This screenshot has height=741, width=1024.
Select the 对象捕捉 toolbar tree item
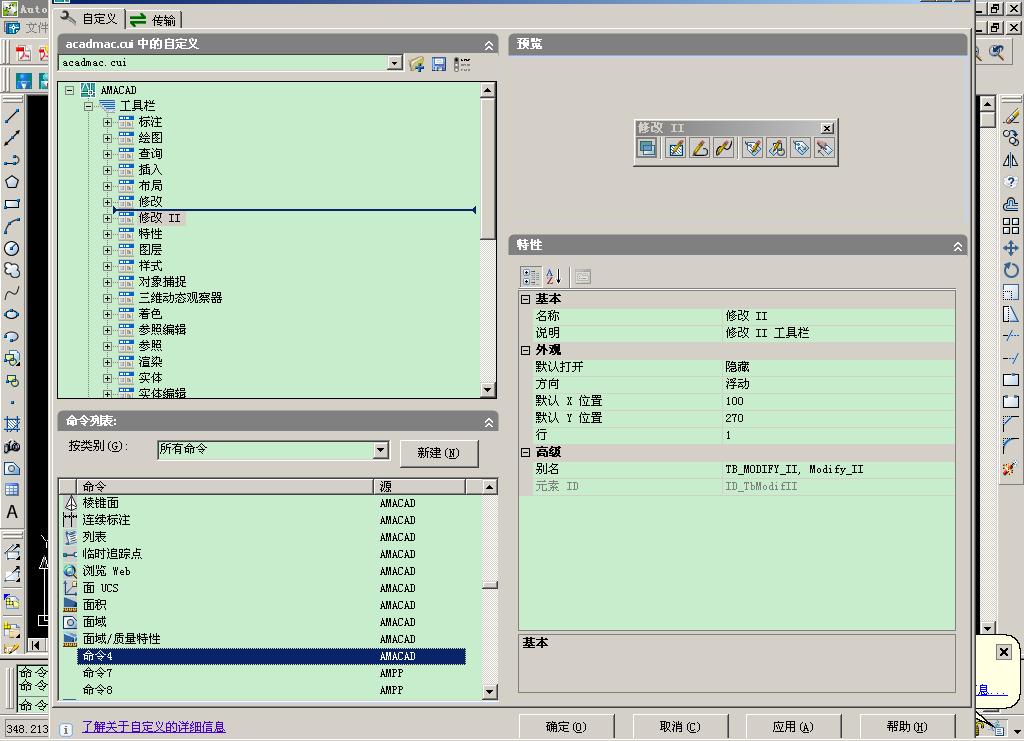click(162, 282)
